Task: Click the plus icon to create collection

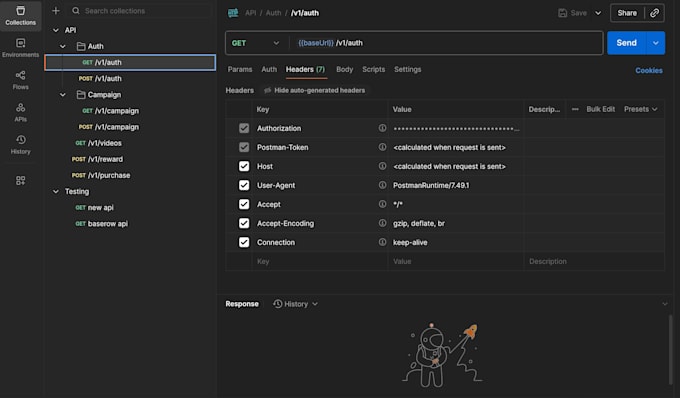Action: 56,11
